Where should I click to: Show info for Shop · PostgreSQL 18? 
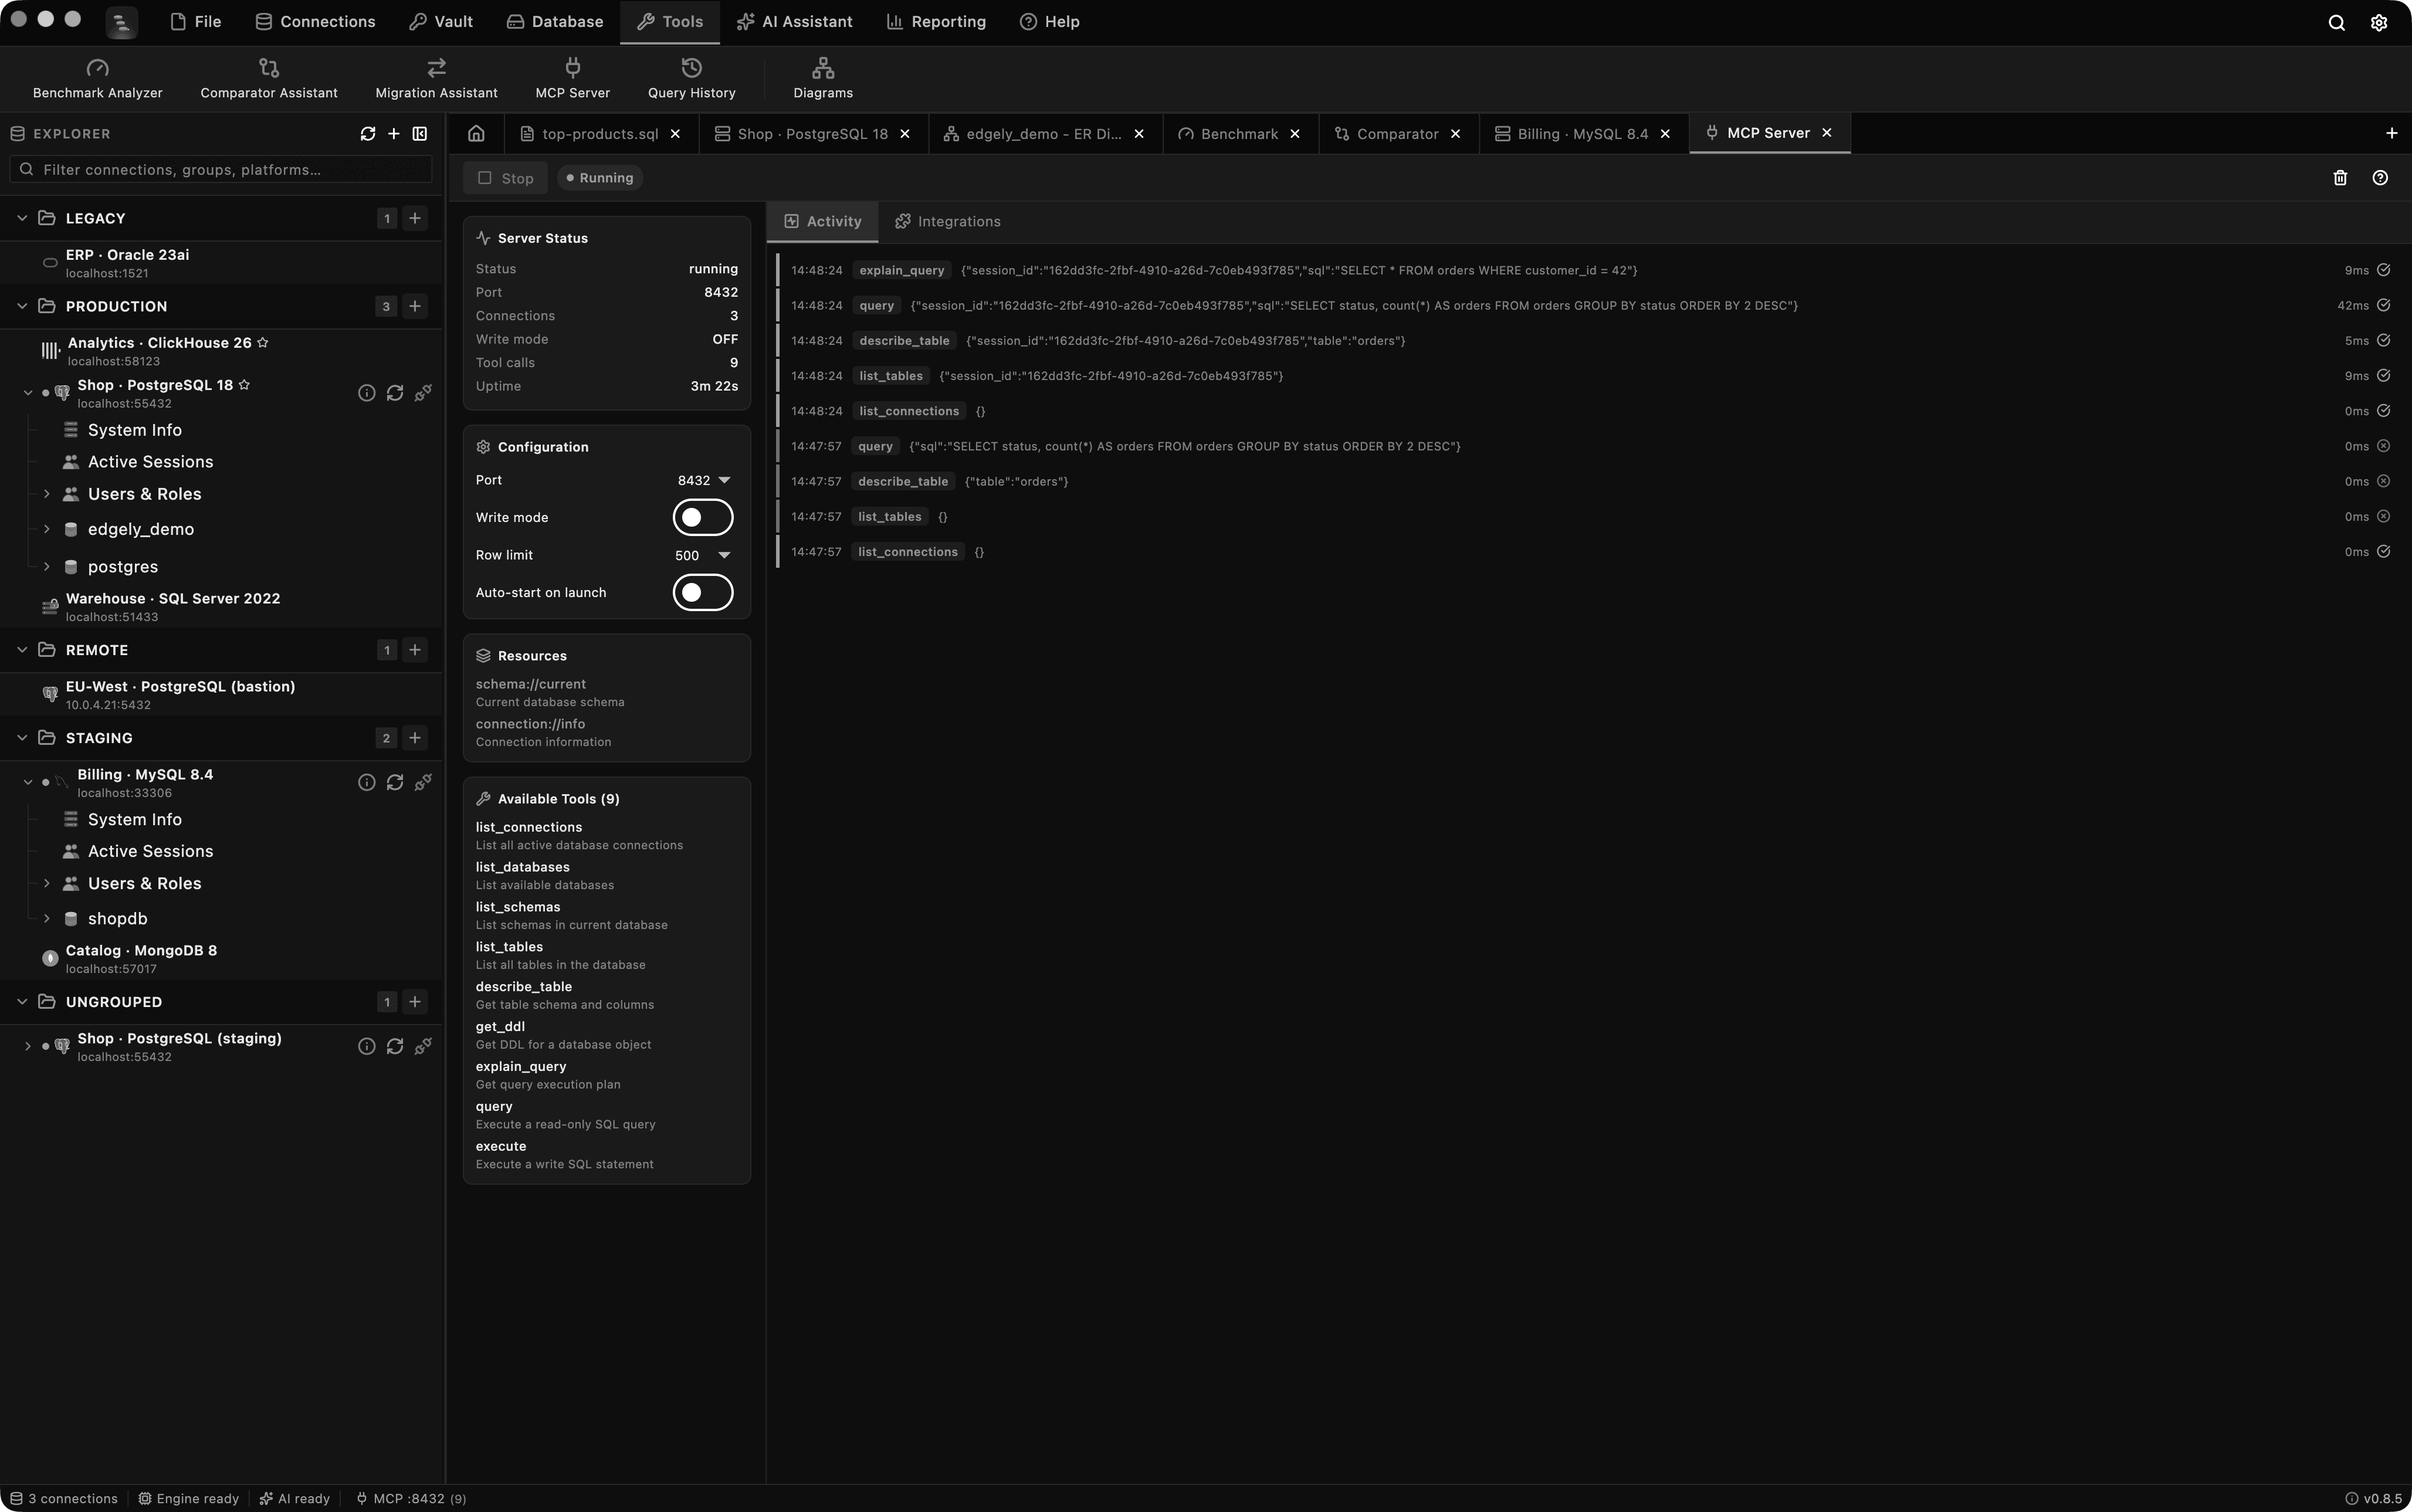367,393
